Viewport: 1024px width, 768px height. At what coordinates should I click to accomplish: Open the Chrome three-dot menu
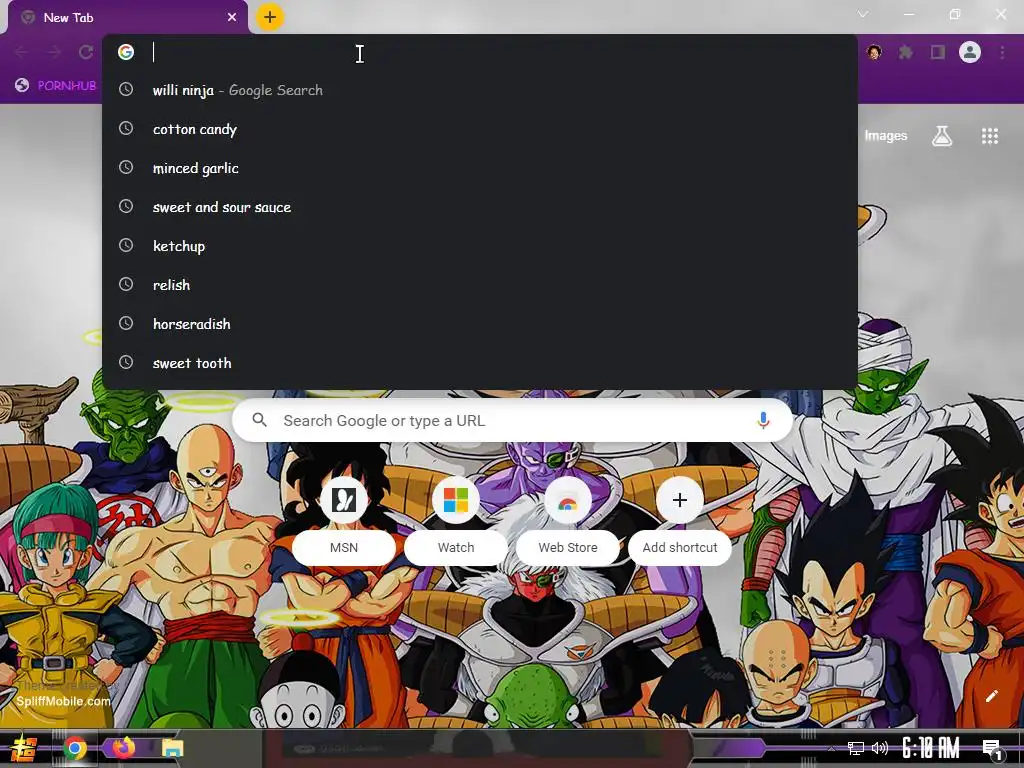pos(1002,52)
